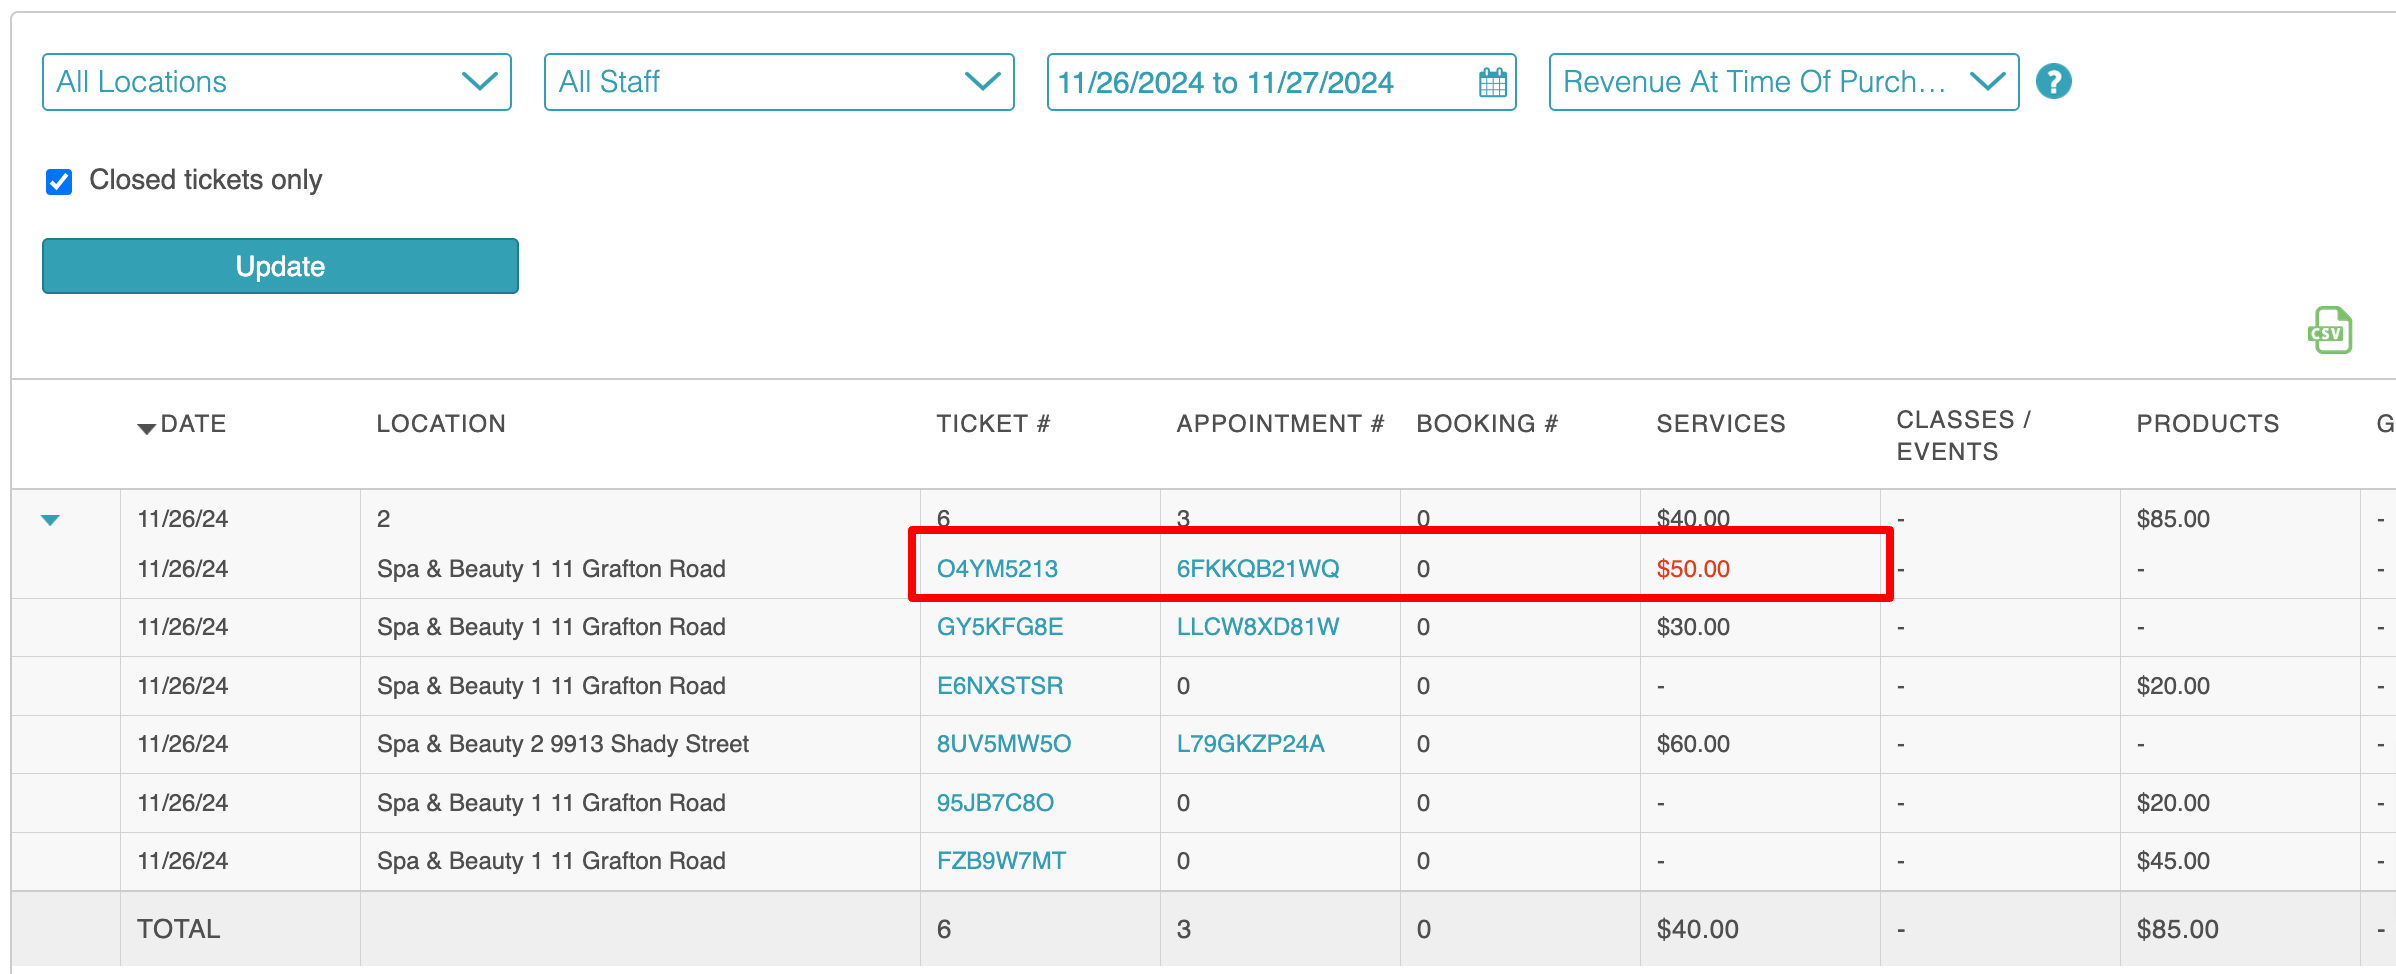Screen dimensions: 2396x974
Task: Click the CLASSES / EVENTS column header
Action: point(1963,436)
